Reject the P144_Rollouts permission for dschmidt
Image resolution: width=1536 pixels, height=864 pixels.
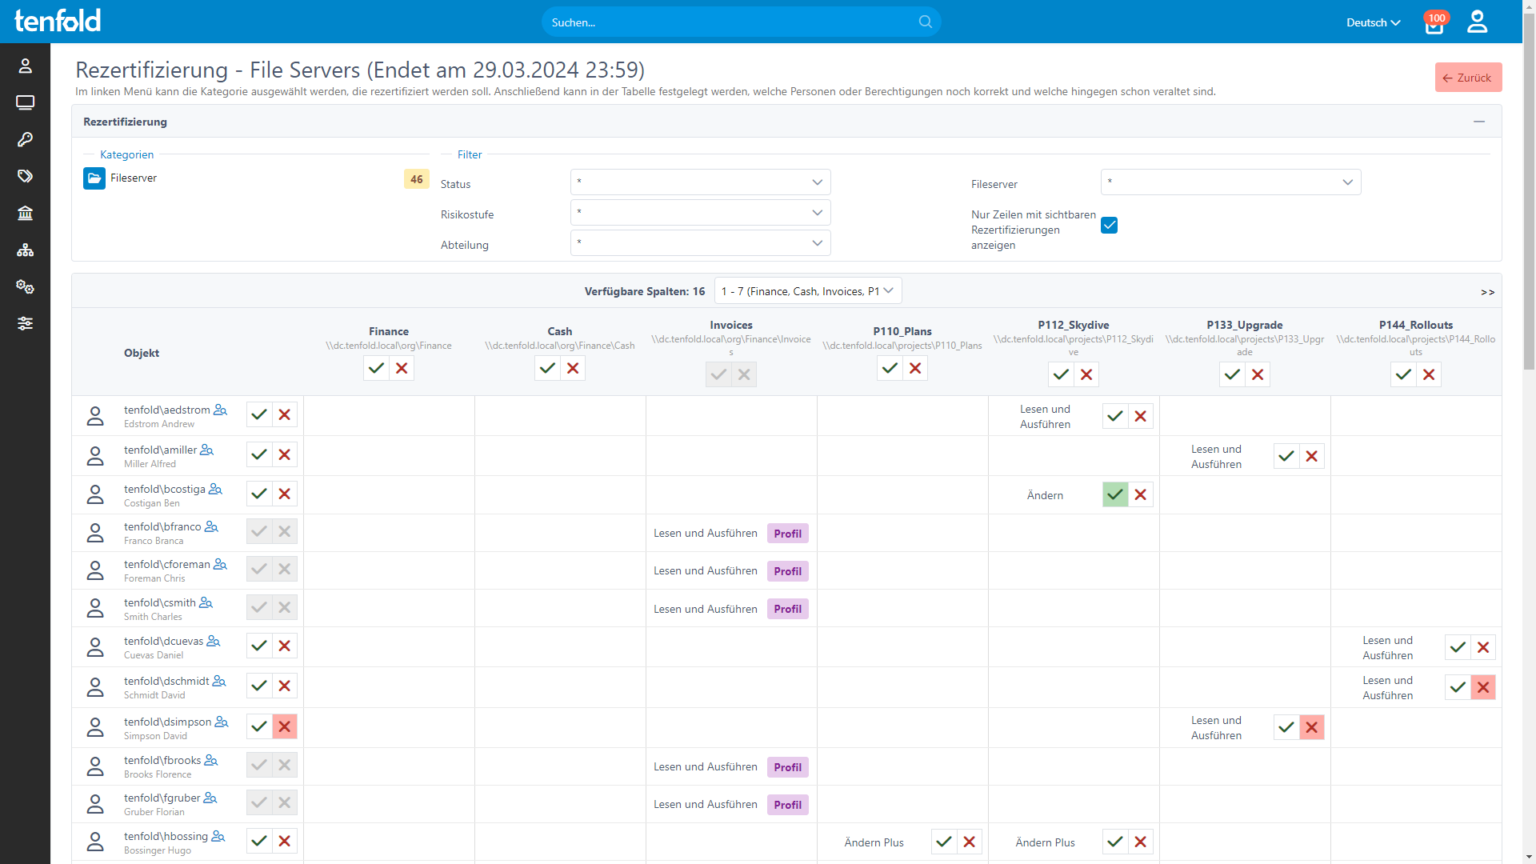click(x=1483, y=687)
